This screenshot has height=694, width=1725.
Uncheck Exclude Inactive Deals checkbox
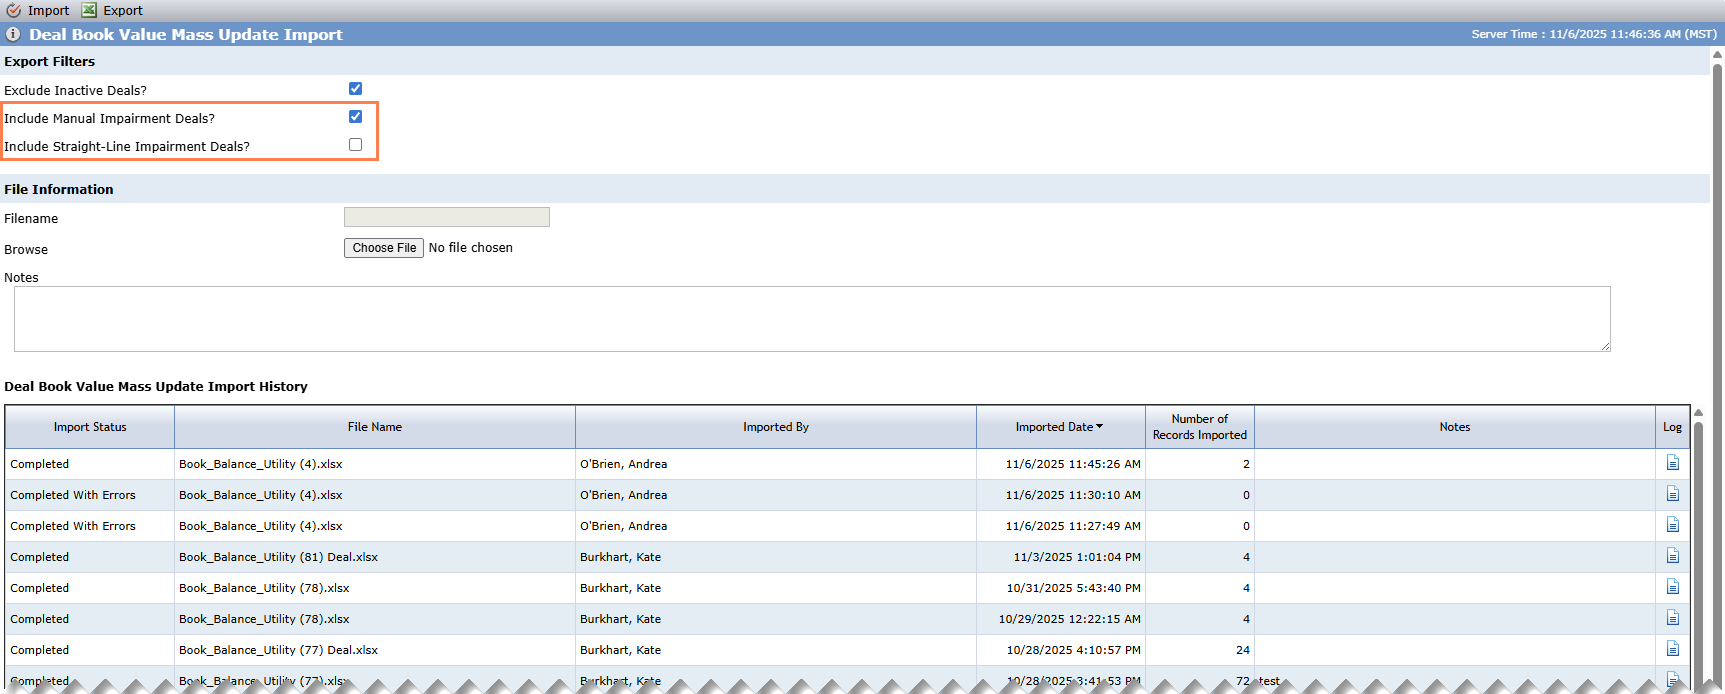[x=355, y=89]
